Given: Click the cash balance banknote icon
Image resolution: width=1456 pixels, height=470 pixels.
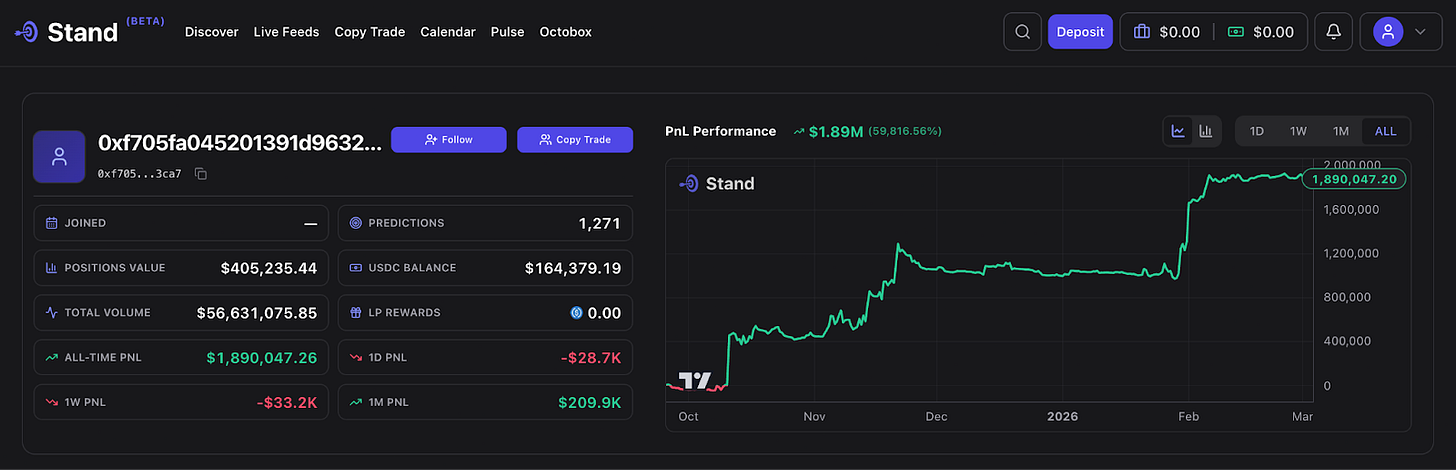Looking at the screenshot, I should 1236,32.
